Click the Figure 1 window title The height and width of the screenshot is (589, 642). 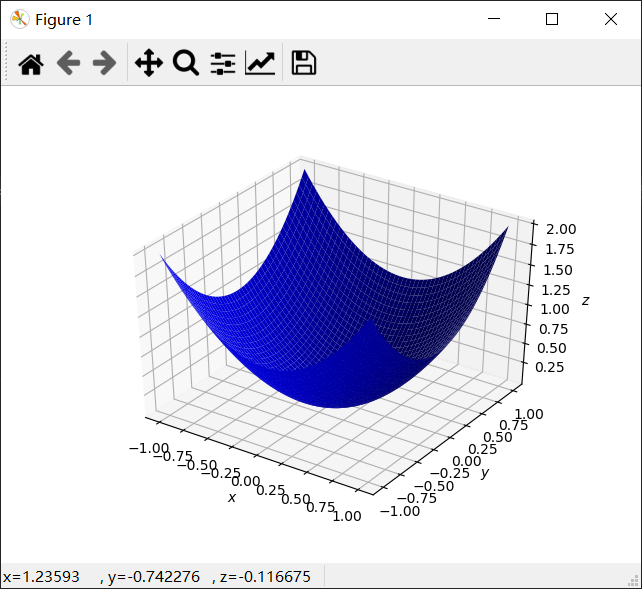click(x=64, y=20)
